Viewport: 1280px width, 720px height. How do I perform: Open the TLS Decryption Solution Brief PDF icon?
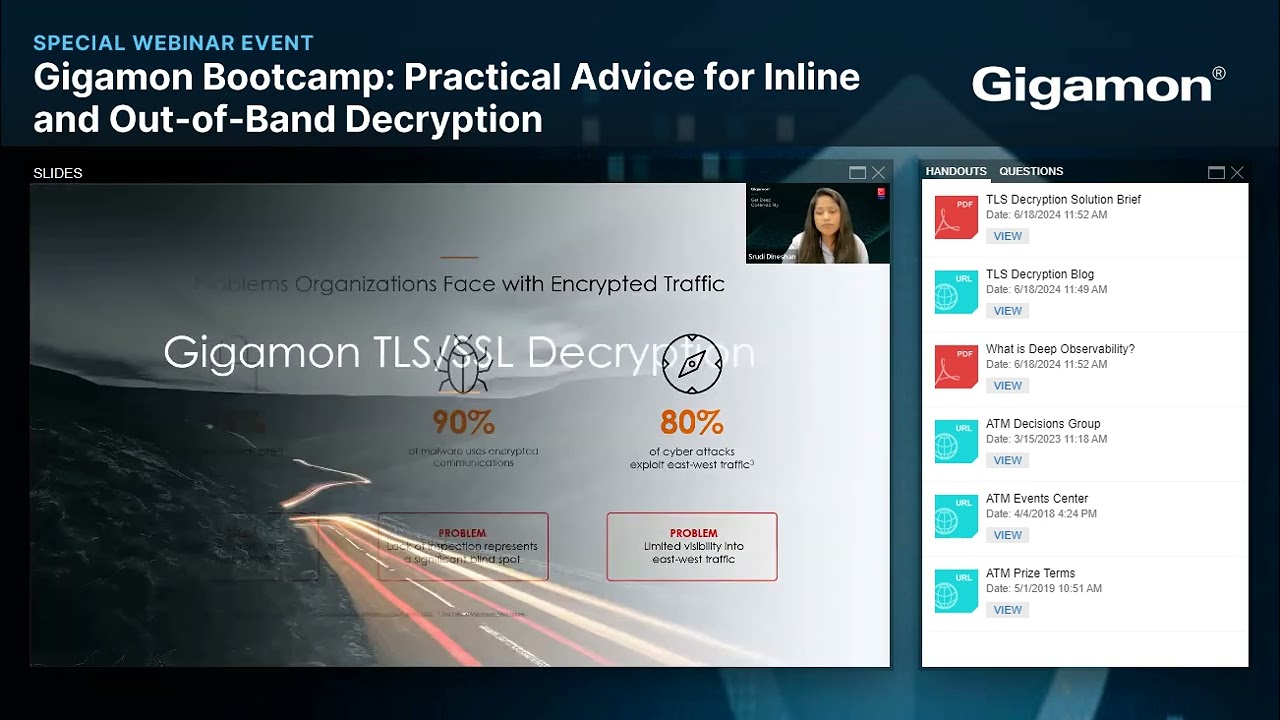click(956, 217)
